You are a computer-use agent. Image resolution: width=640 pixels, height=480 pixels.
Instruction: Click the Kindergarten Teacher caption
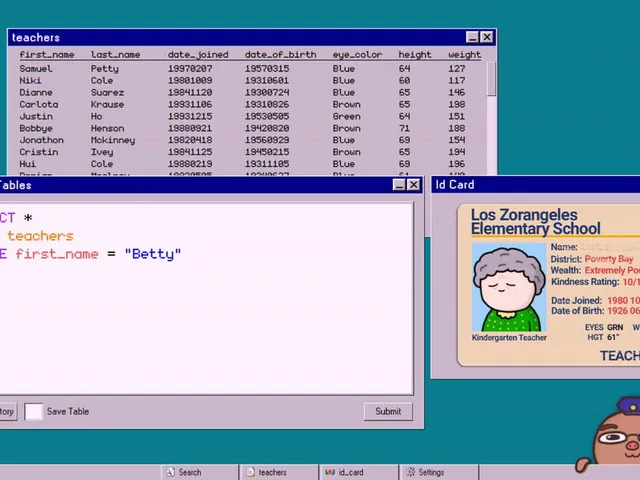pos(509,338)
